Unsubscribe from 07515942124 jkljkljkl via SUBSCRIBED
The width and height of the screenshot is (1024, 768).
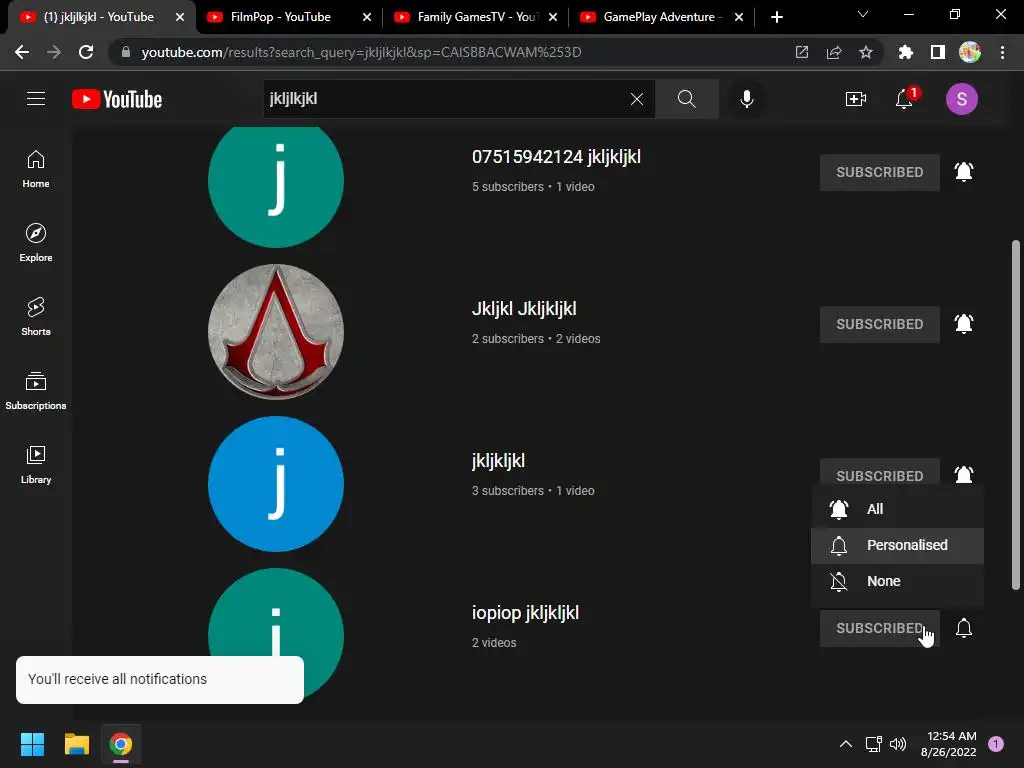(880, 172)
